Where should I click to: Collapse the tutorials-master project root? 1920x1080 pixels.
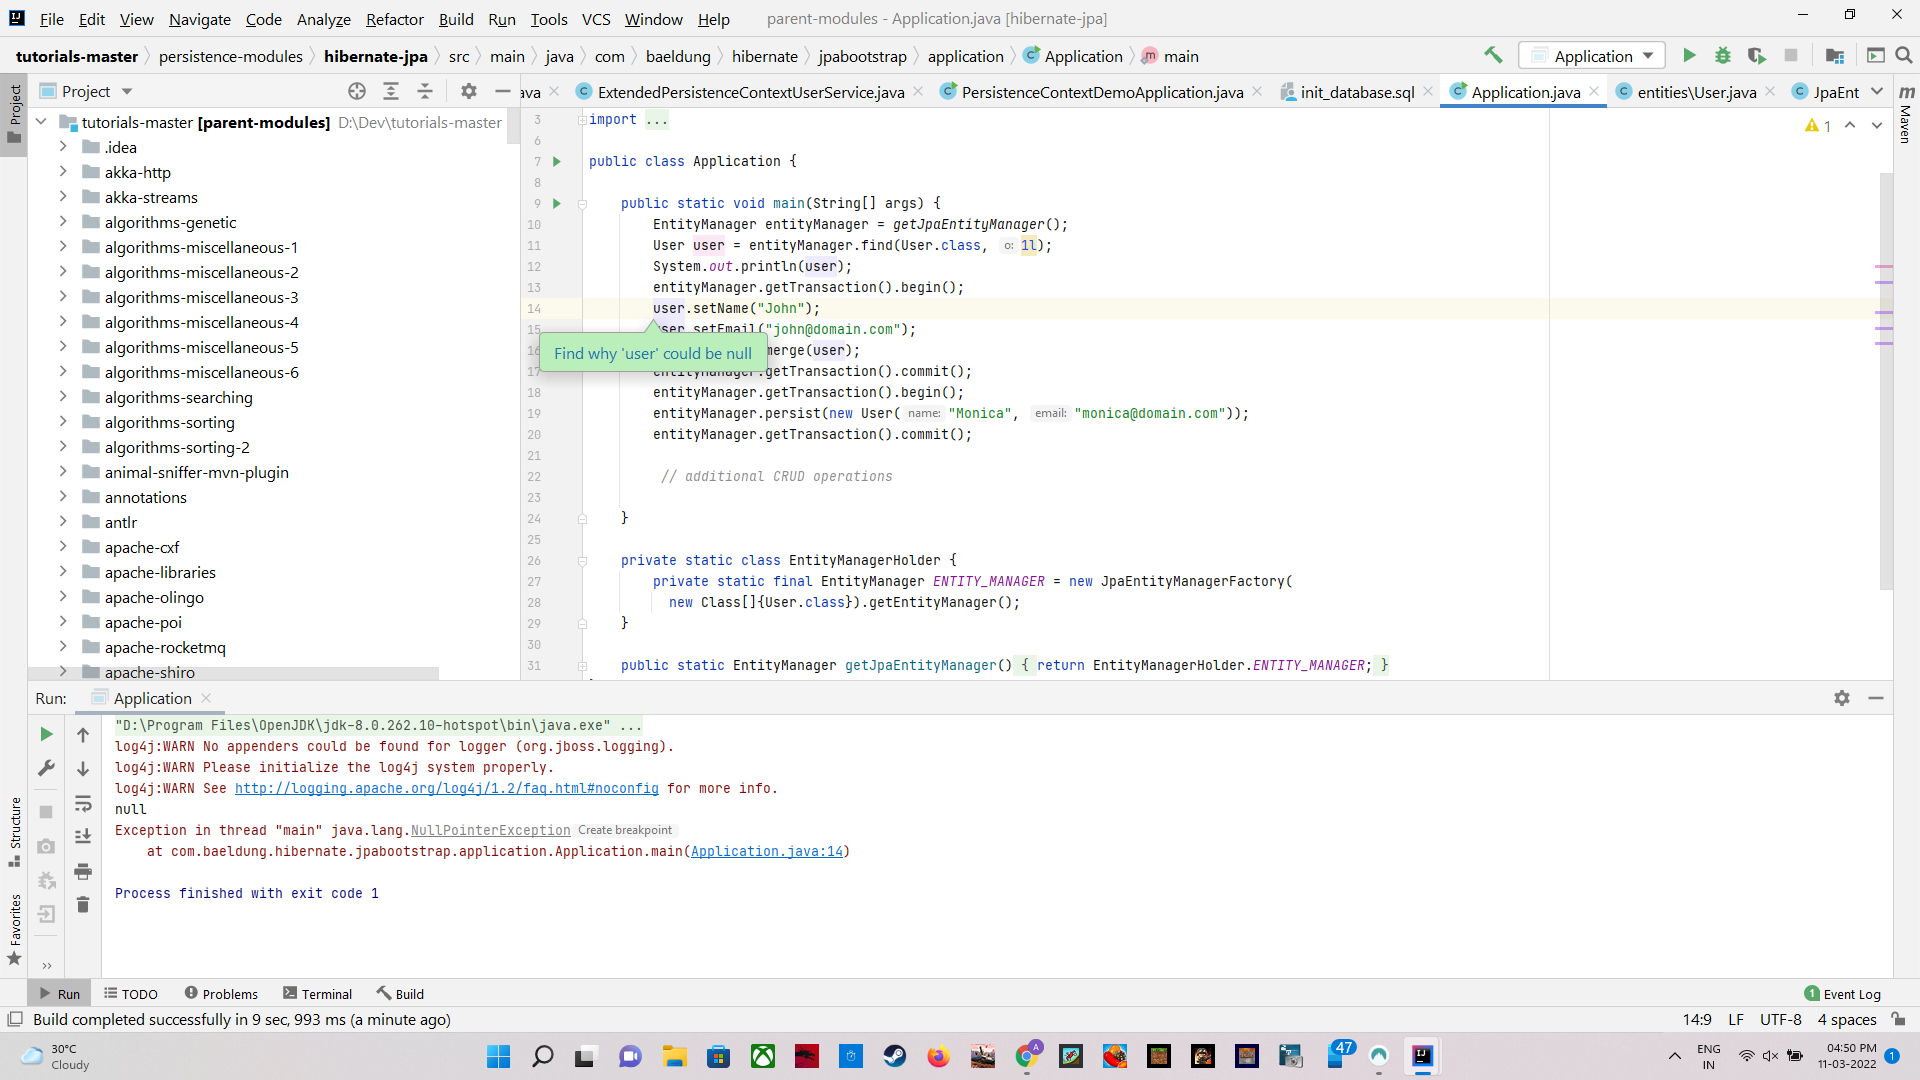tap(40, 121)
